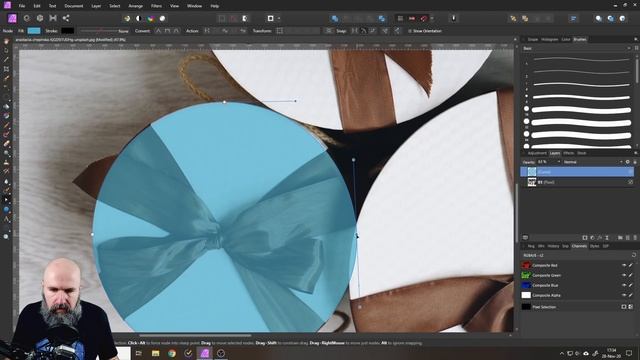Toggle visibility checkbox of the curve layer
The height and width of the screenshot is (360, 640).
click(631, 172)
